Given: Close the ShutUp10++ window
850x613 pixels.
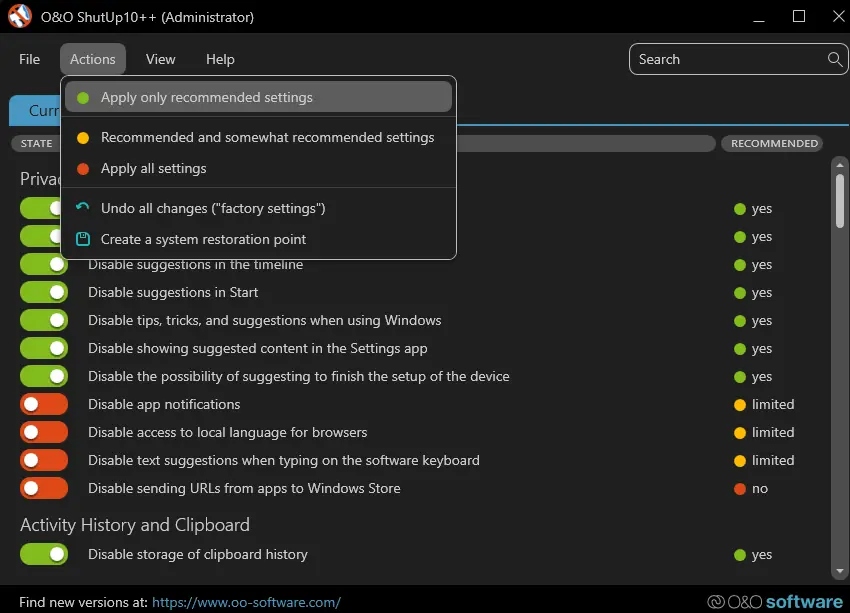Looking at the screenshot, I should [838, 16].
